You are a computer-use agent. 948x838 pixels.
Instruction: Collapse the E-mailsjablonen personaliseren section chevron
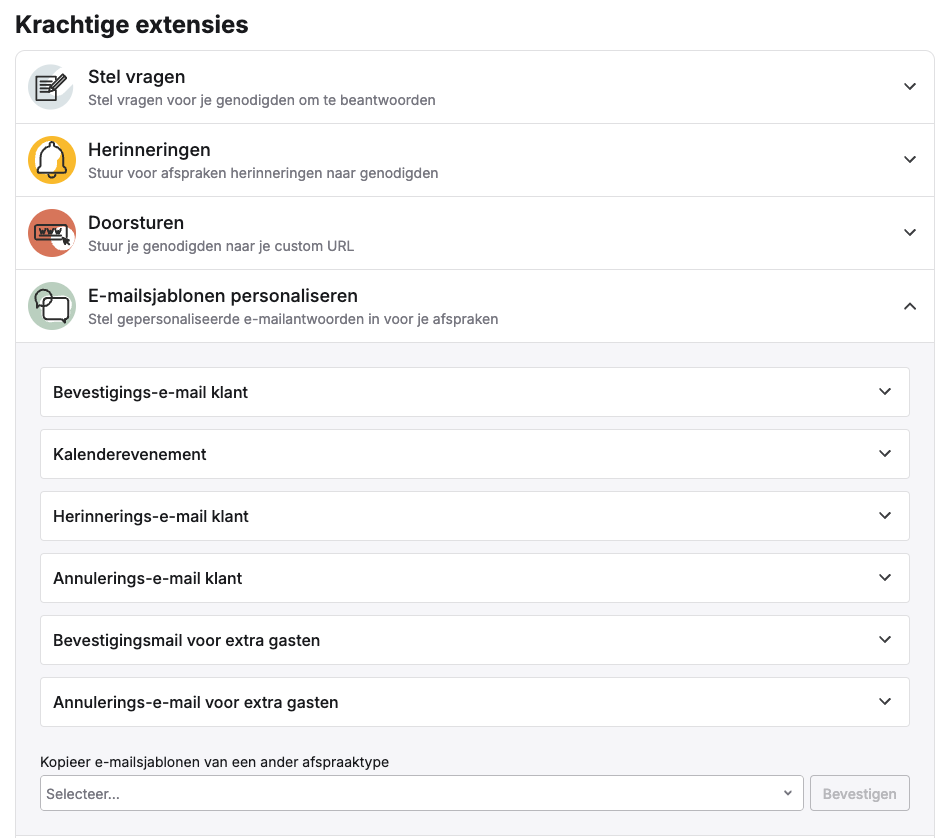click(909, 307)
